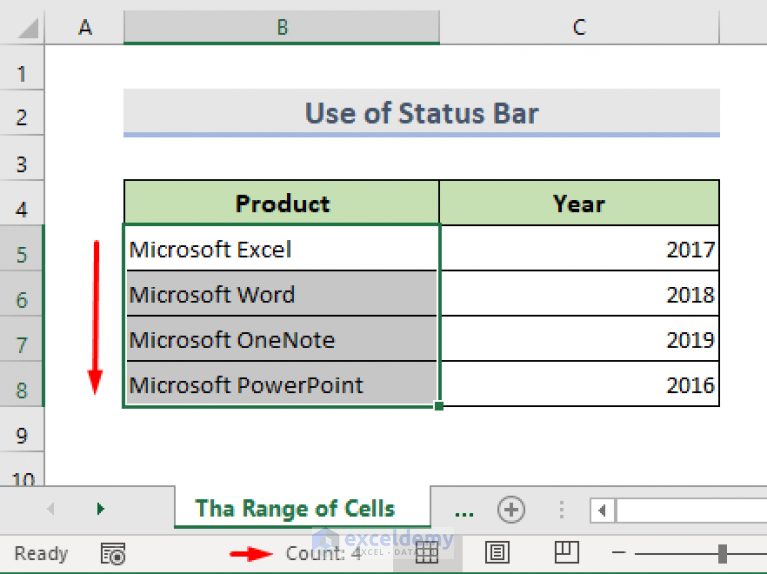Viewport: 767px width, 574px height.
Task: Select column B header
Action: coord(282,27)
